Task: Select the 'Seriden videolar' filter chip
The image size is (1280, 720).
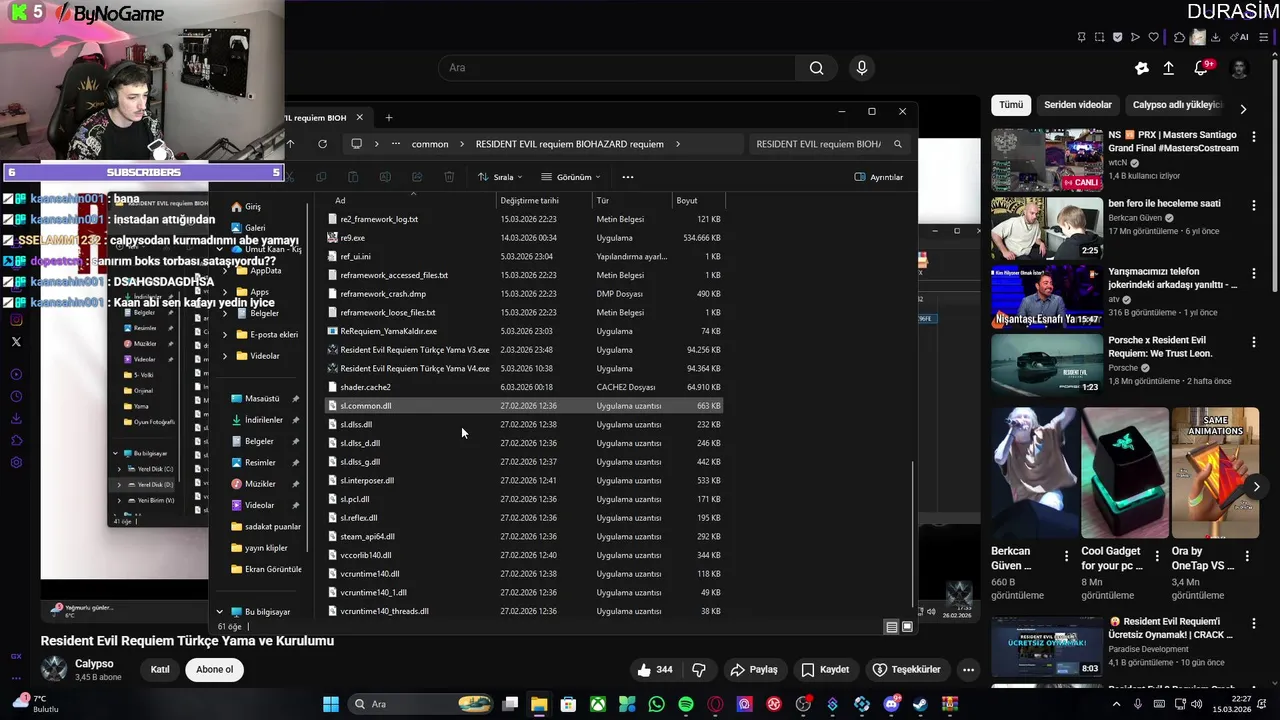Action: [x=1078, y=105]
